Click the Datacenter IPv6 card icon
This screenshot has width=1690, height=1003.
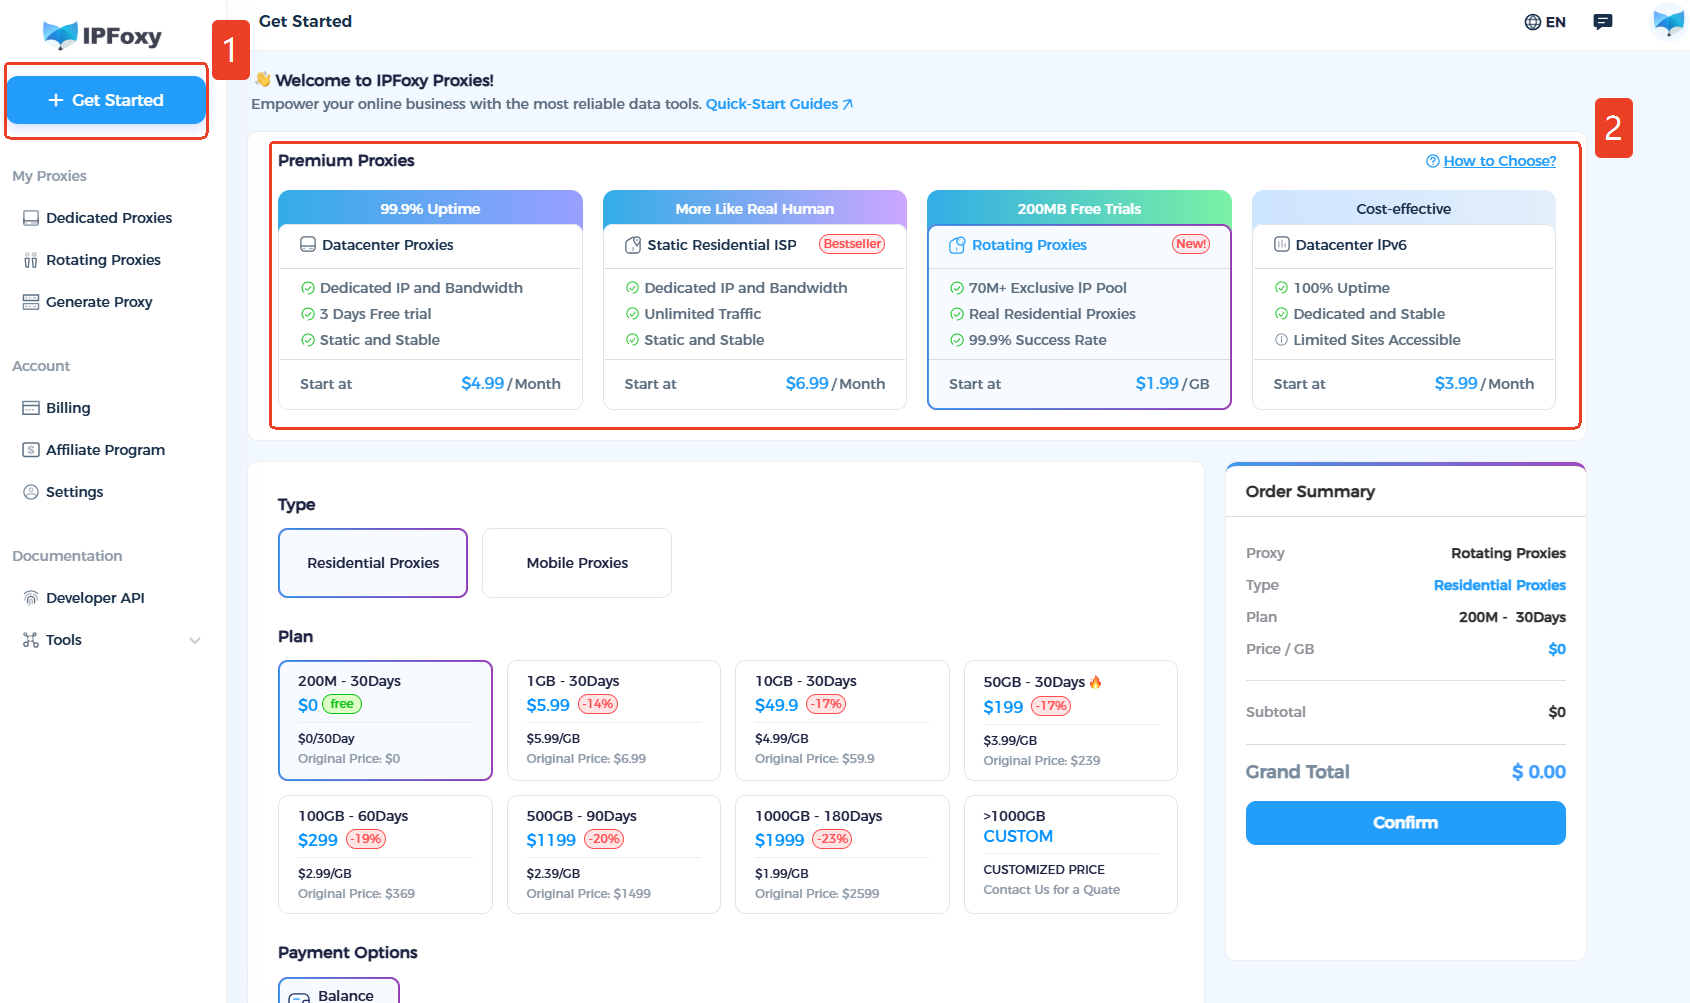(x=1282, y=245)
